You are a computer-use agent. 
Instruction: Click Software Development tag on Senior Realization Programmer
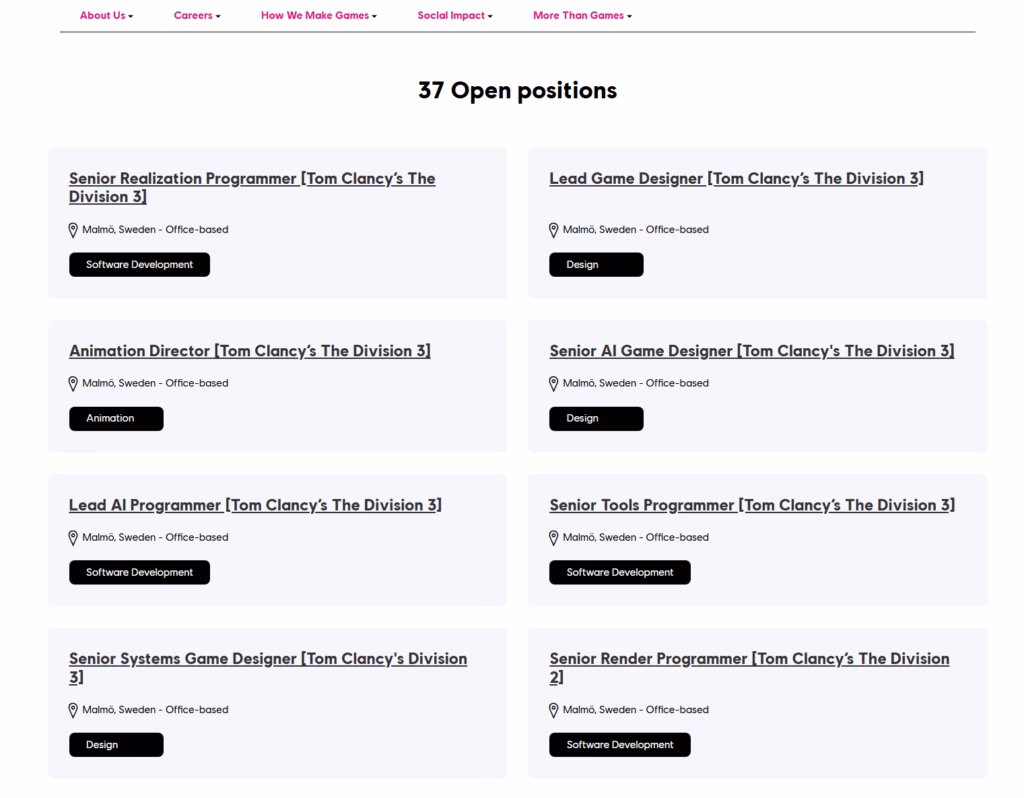pos(140,264)
